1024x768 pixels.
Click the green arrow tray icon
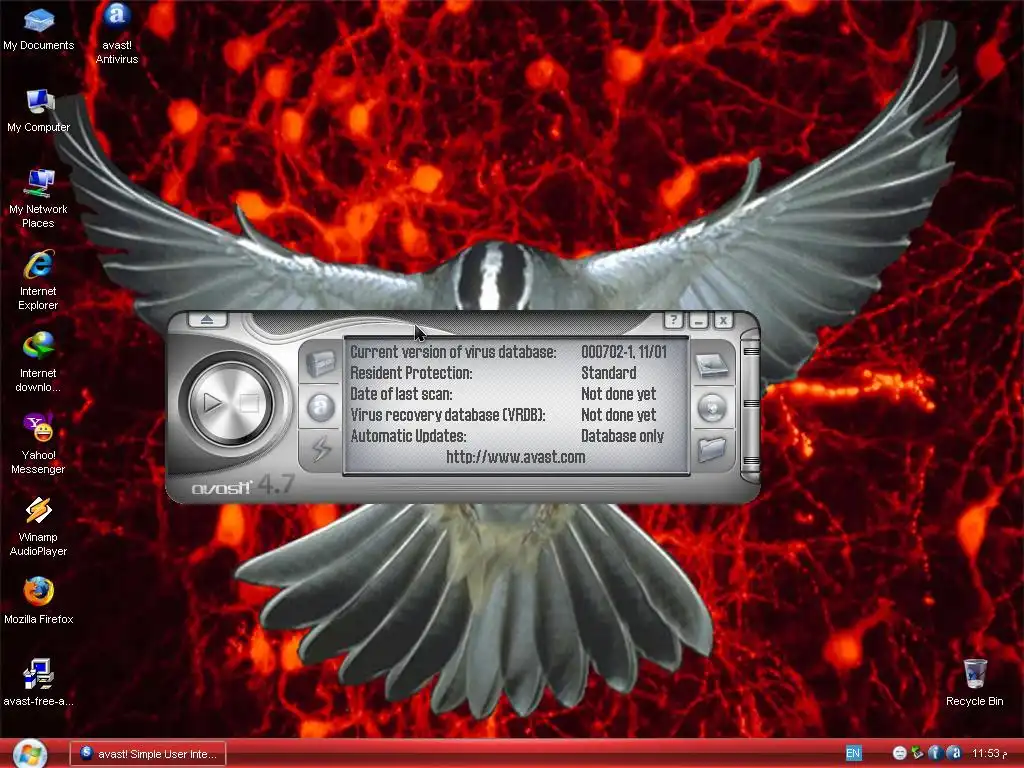pos(917,753)
